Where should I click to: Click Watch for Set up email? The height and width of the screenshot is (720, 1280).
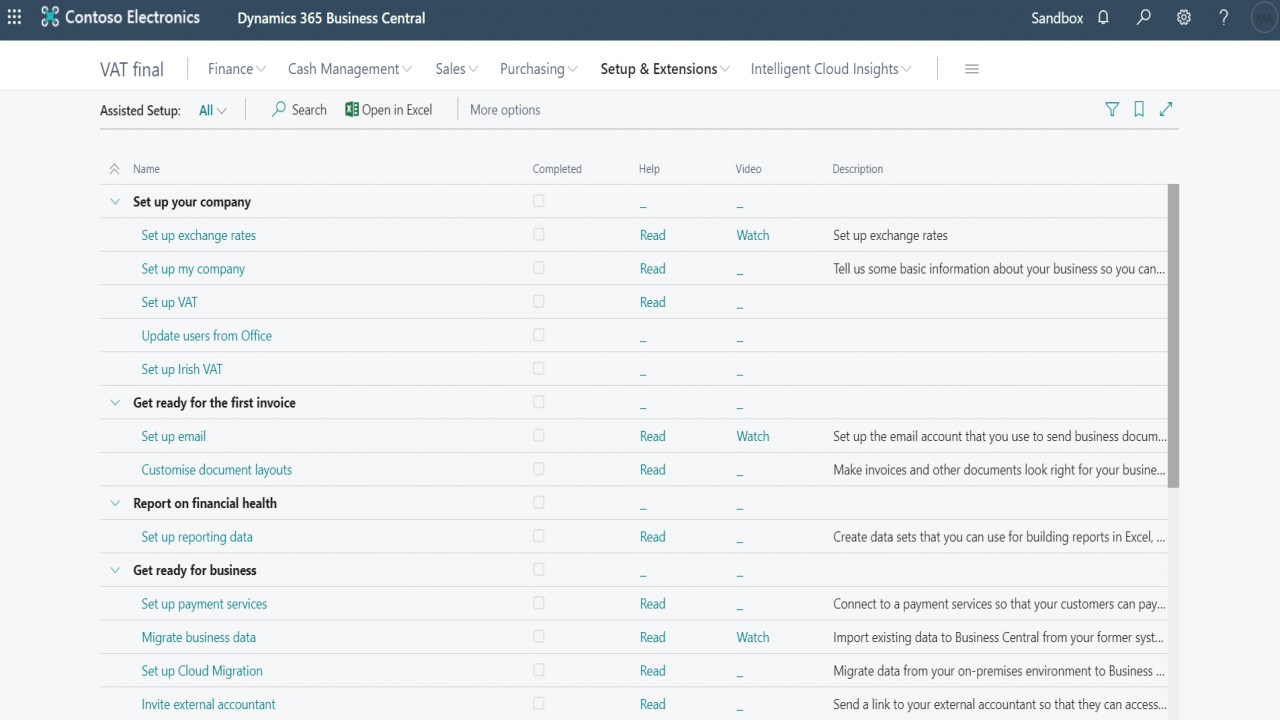tap(753, 436)
